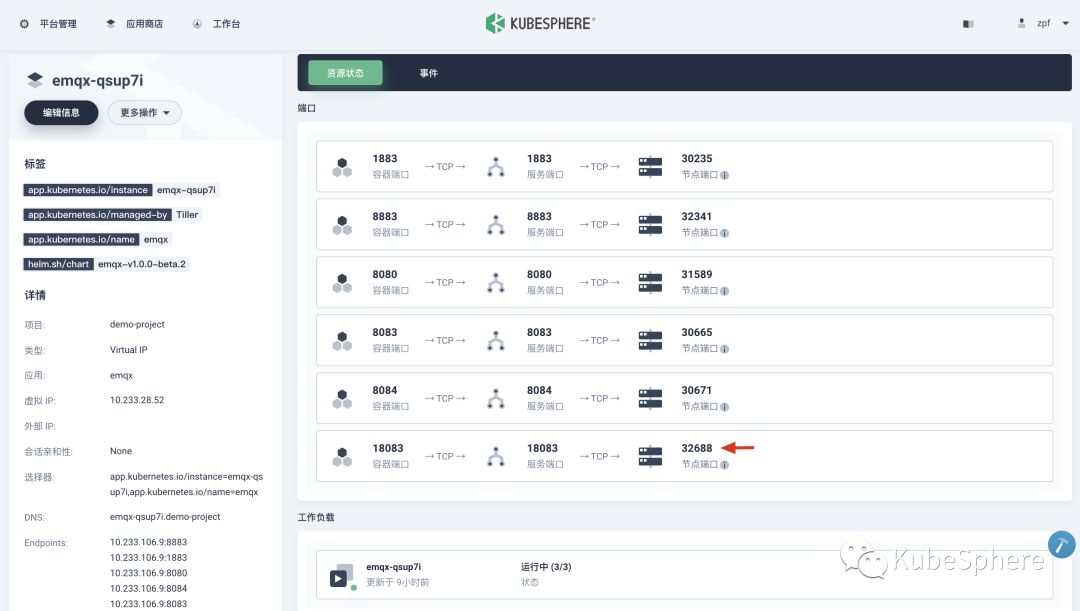Click node server icon beside 32341
Viewport: 1080px width, 611px height.
click(650, 225)
